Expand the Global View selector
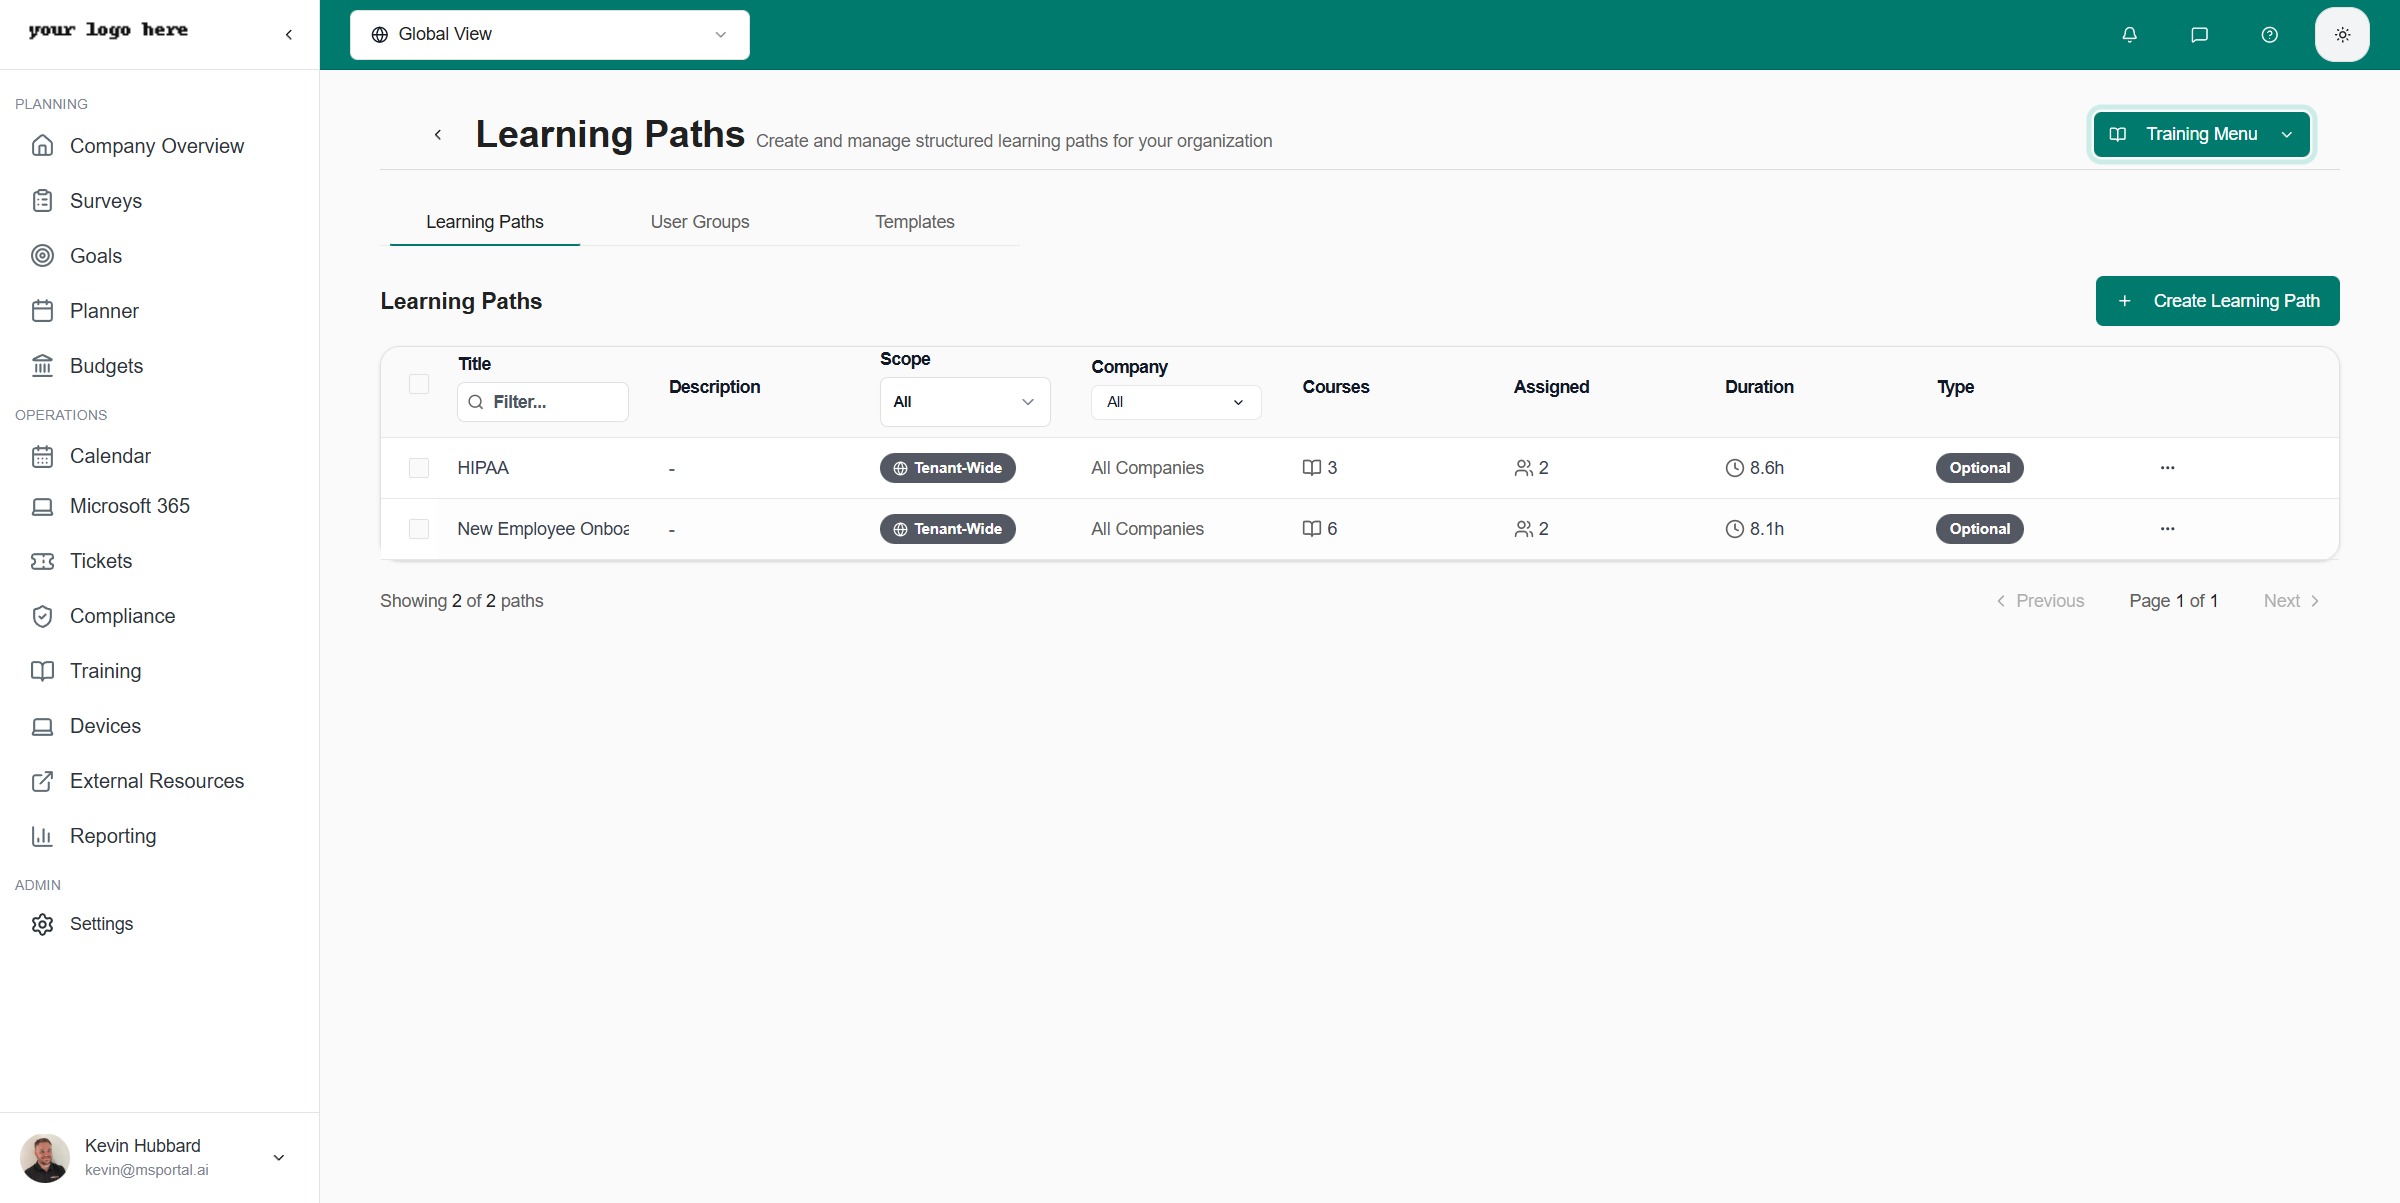Screen dimensions: 2400x1203 click(x=549, y=34)
